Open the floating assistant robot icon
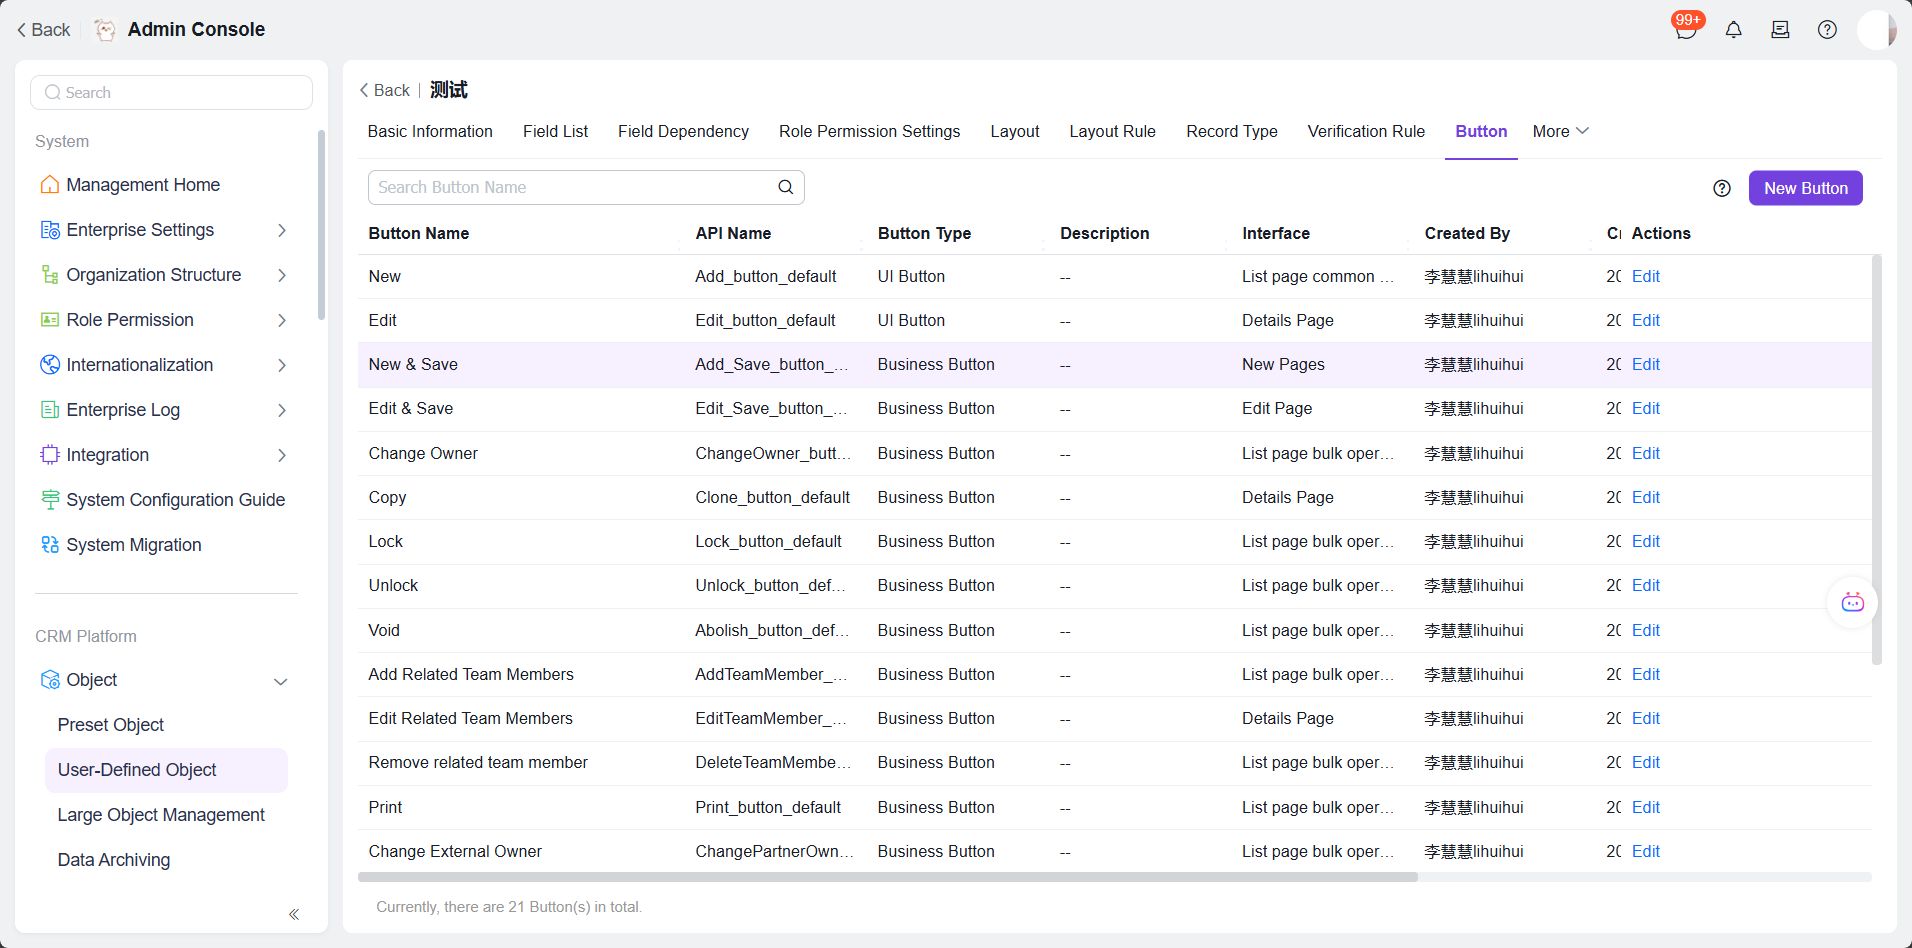Screen dimensions: 1912x948 (x=1851, y=601)
